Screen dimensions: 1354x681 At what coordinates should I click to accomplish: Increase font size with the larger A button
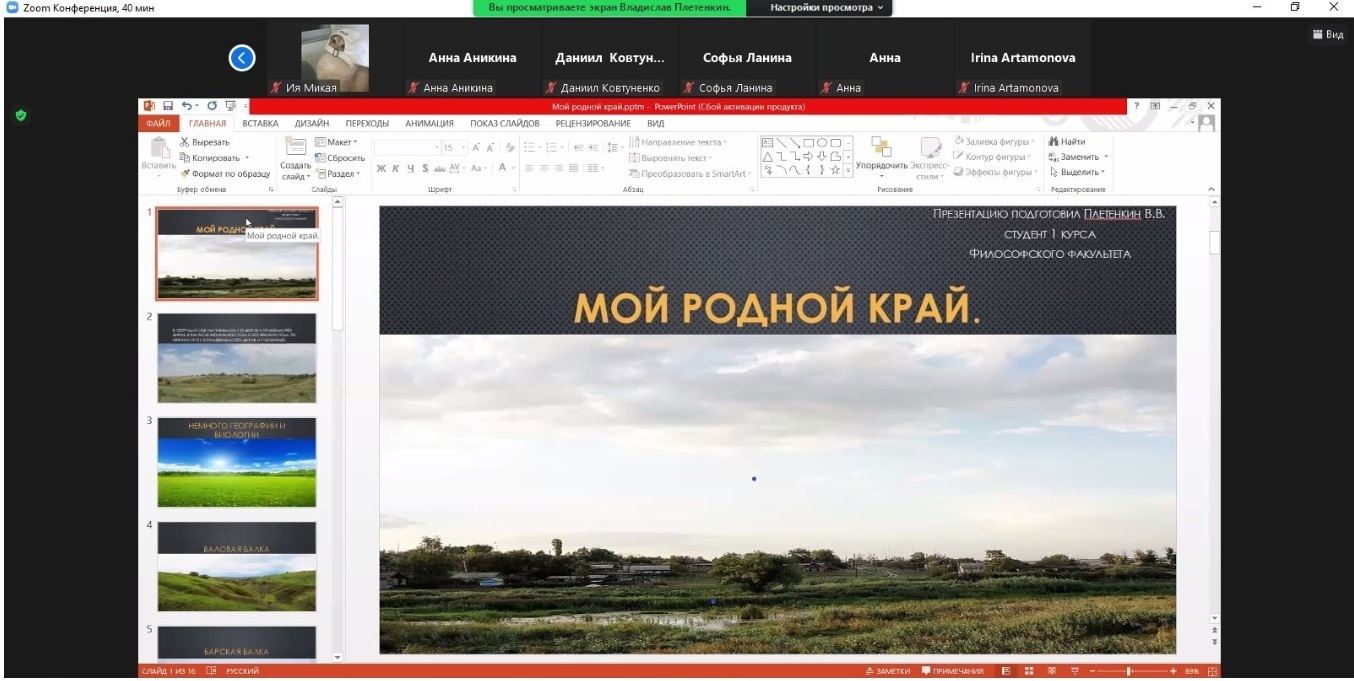point(476,147)
